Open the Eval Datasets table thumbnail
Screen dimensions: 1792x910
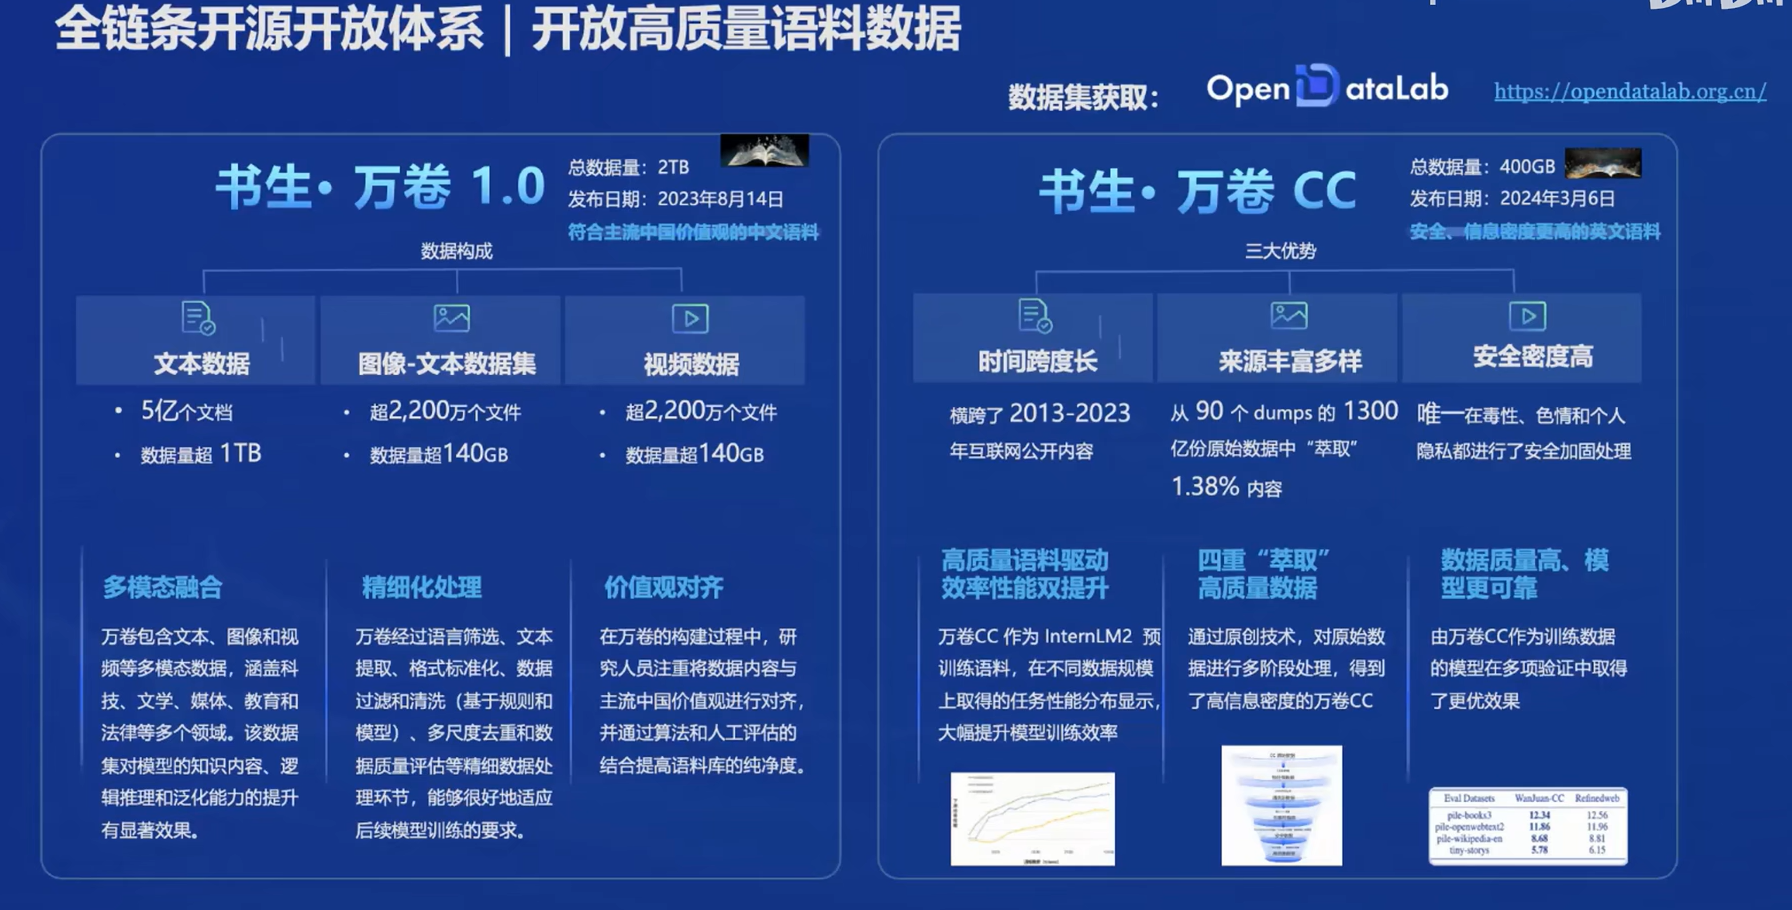tap(1528, 826)
